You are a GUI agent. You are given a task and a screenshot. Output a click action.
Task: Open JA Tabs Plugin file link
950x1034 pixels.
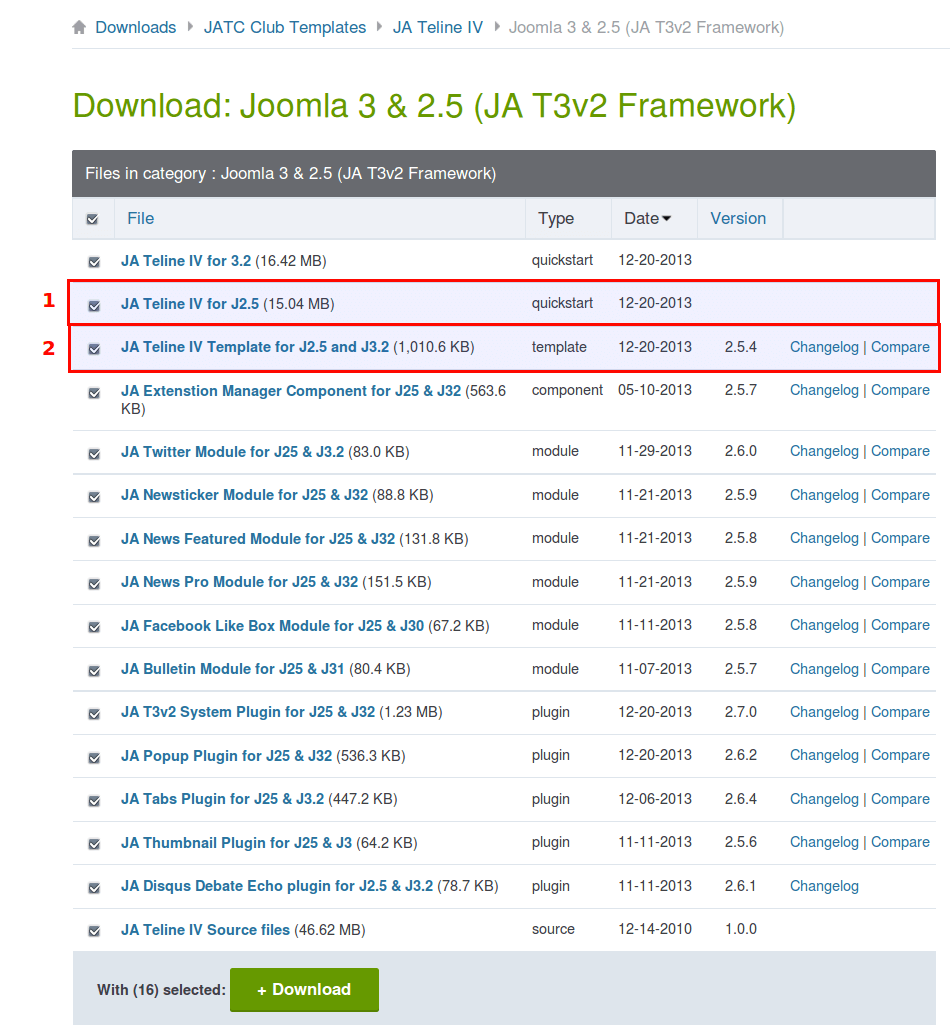tap(222, 799)
